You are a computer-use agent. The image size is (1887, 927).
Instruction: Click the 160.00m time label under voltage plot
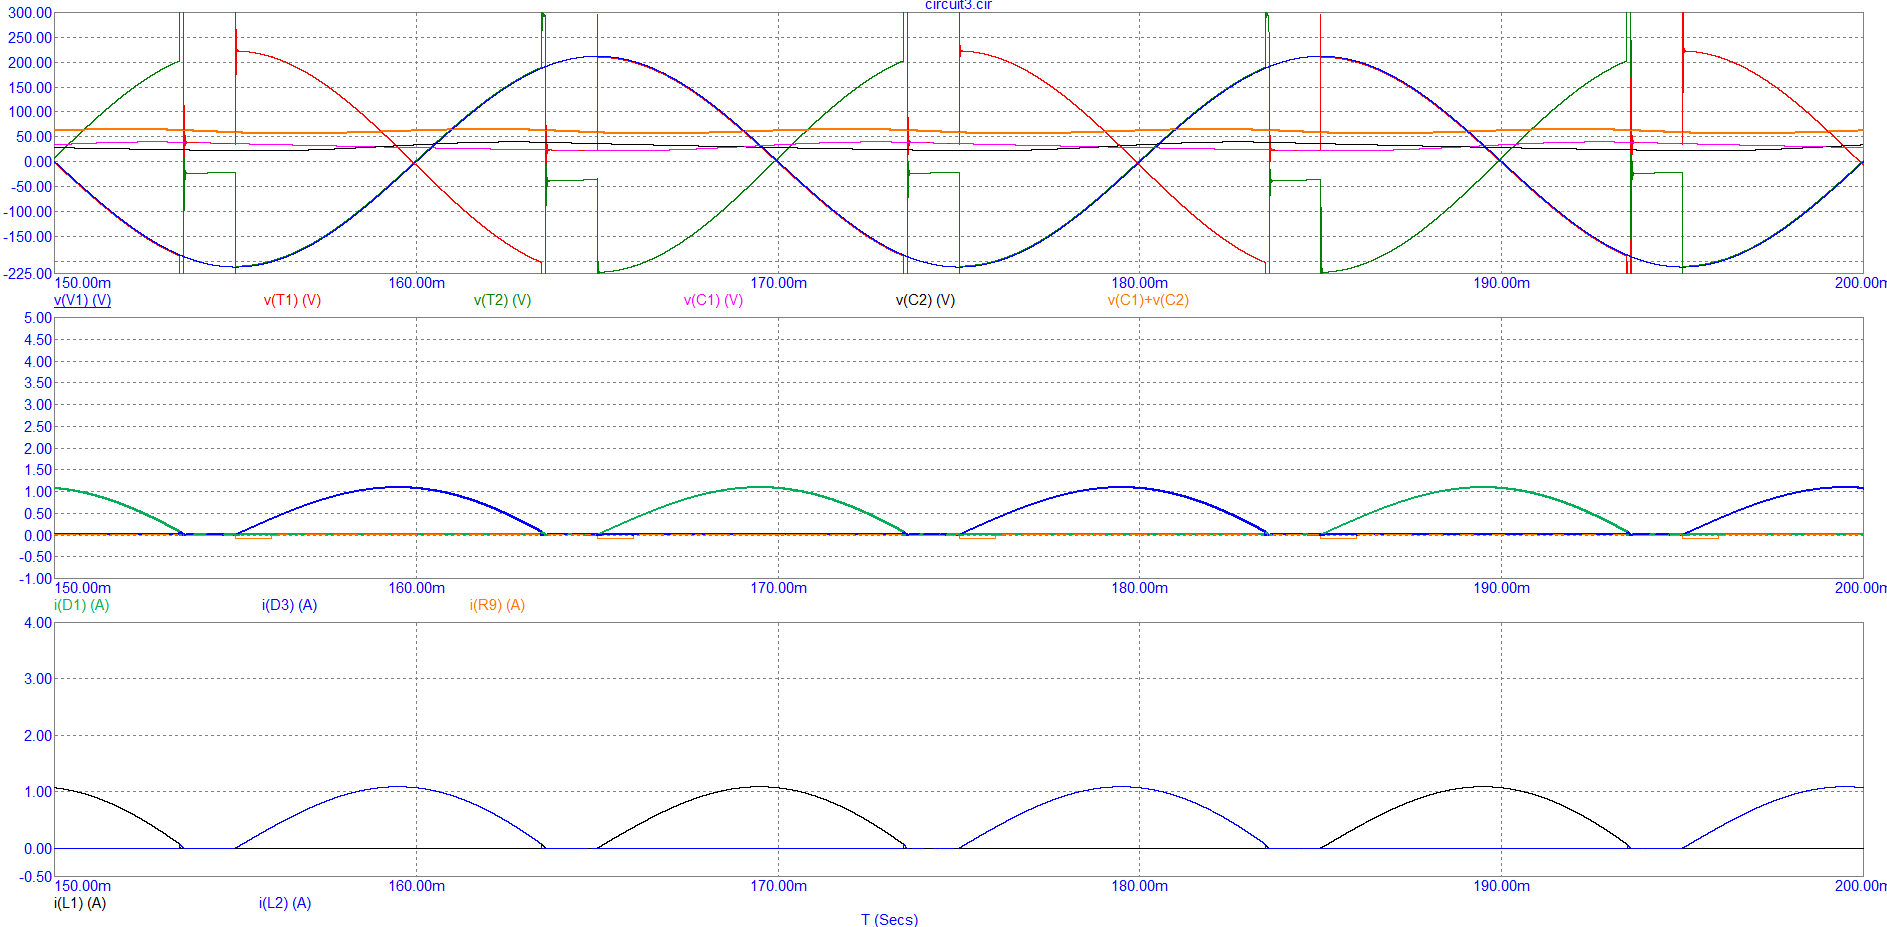pos(416,283)
